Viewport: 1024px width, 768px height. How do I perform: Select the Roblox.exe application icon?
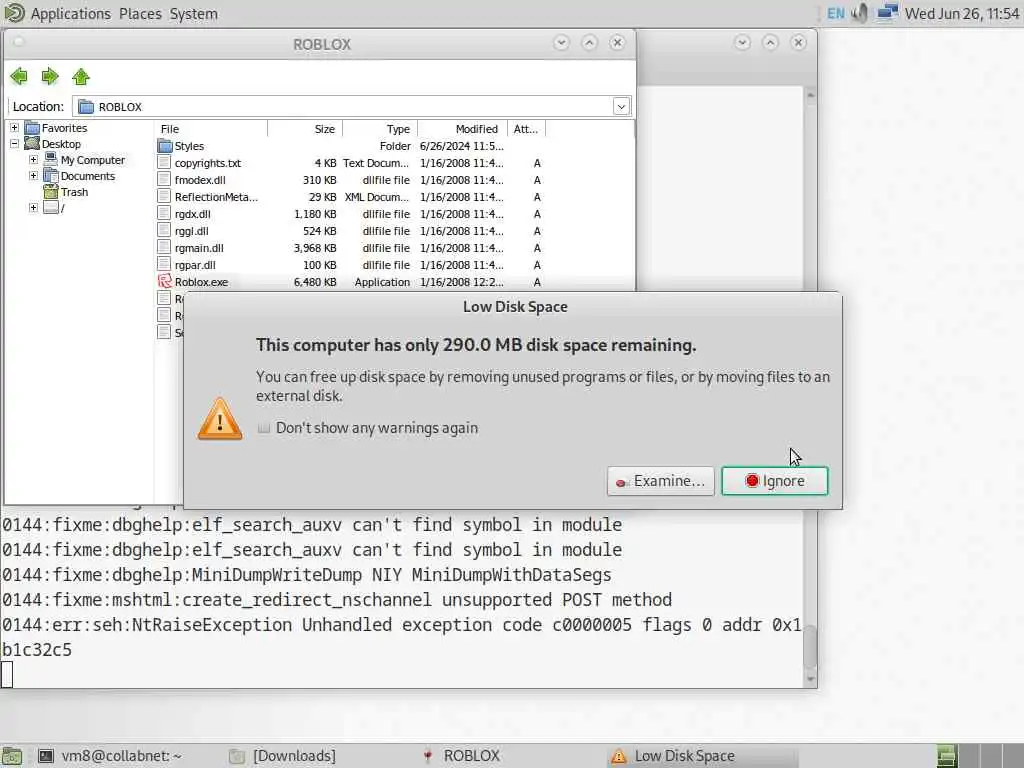[x=165, y=281]
